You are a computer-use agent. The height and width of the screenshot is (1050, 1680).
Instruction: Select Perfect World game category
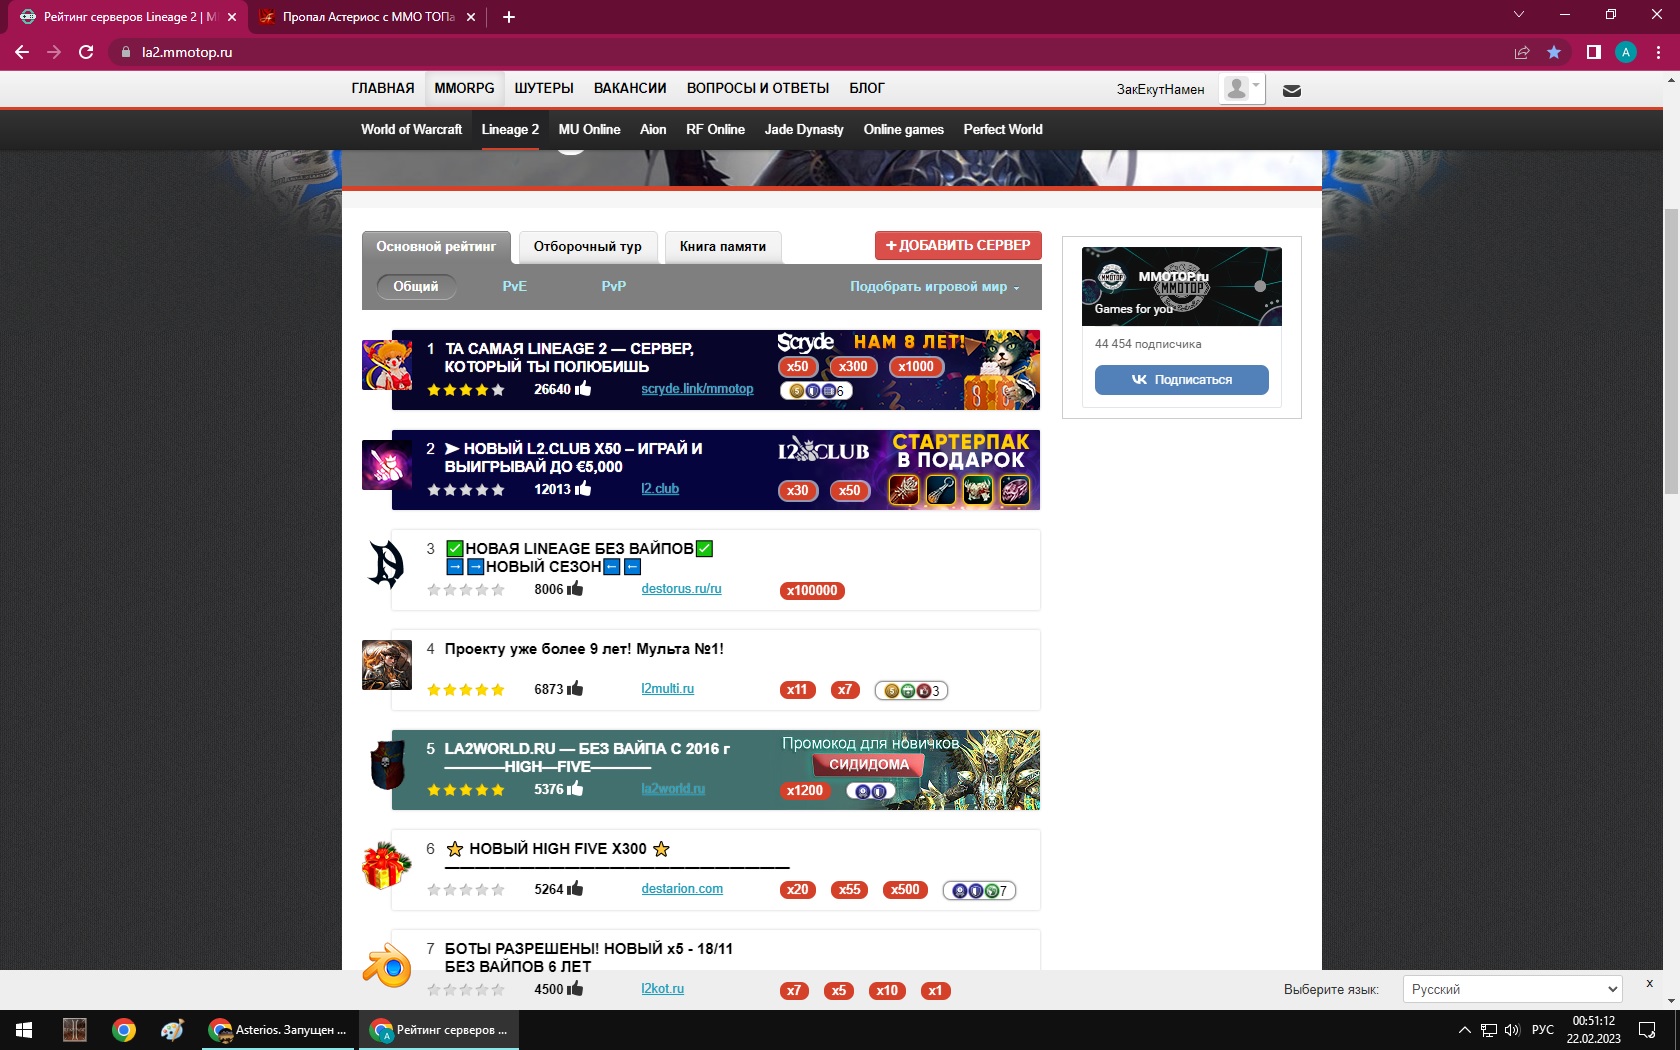tap(1003, 129)
